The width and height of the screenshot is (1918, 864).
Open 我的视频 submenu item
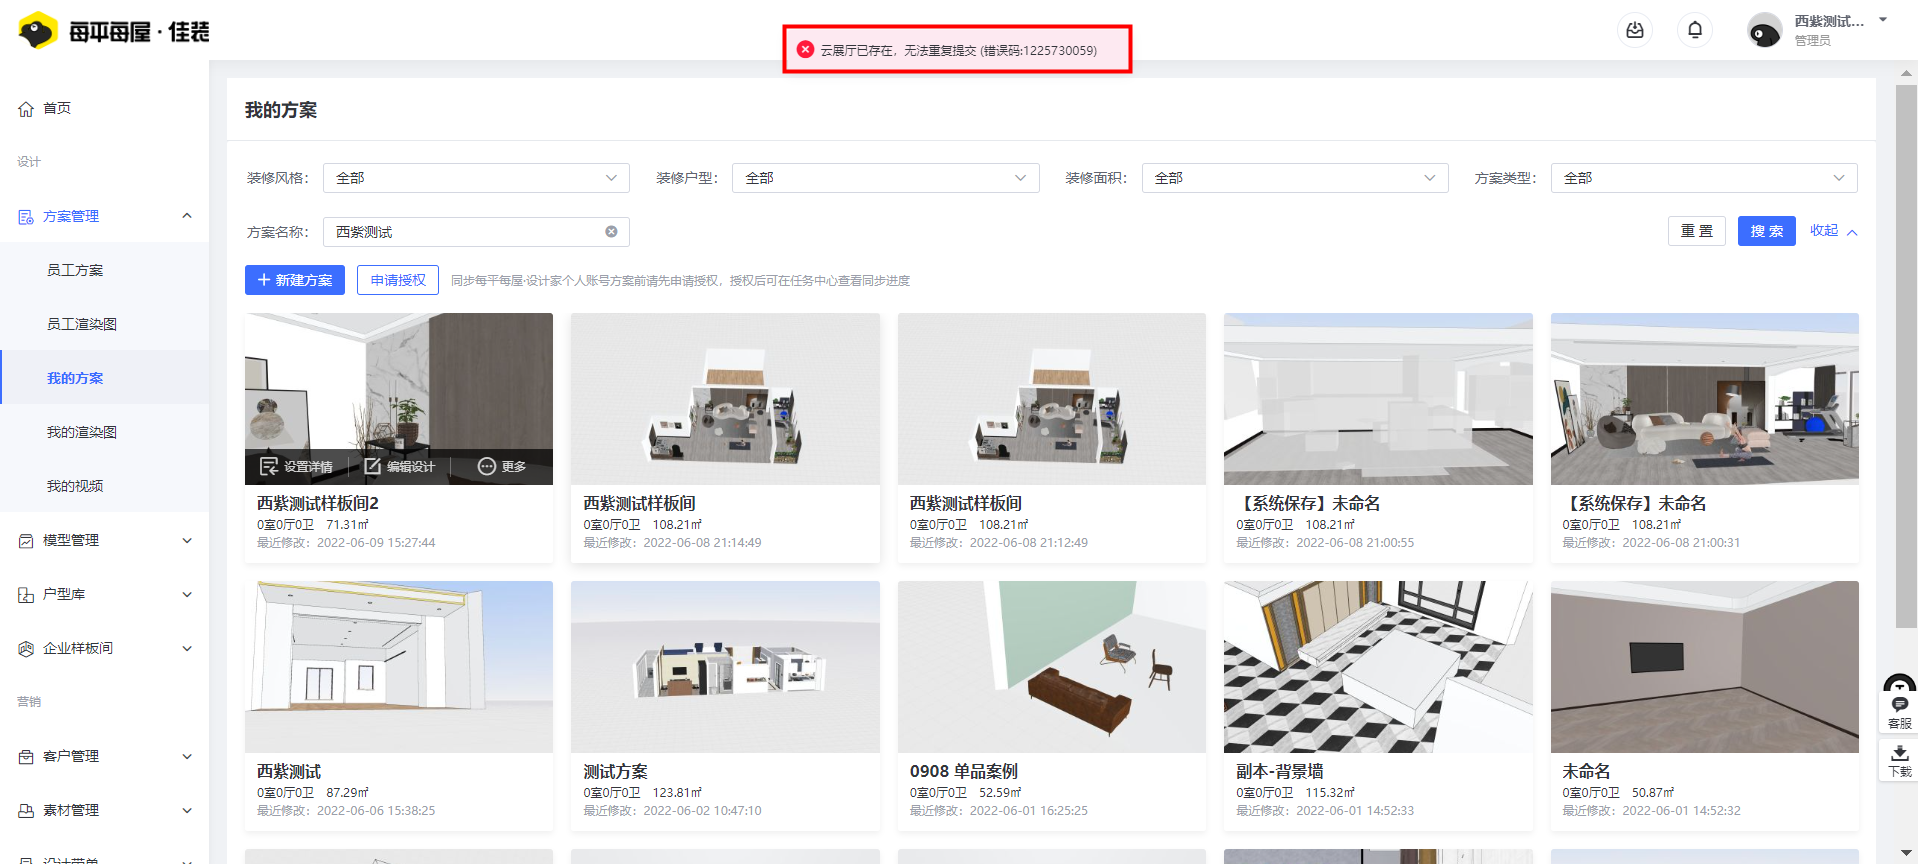[75, 486]
